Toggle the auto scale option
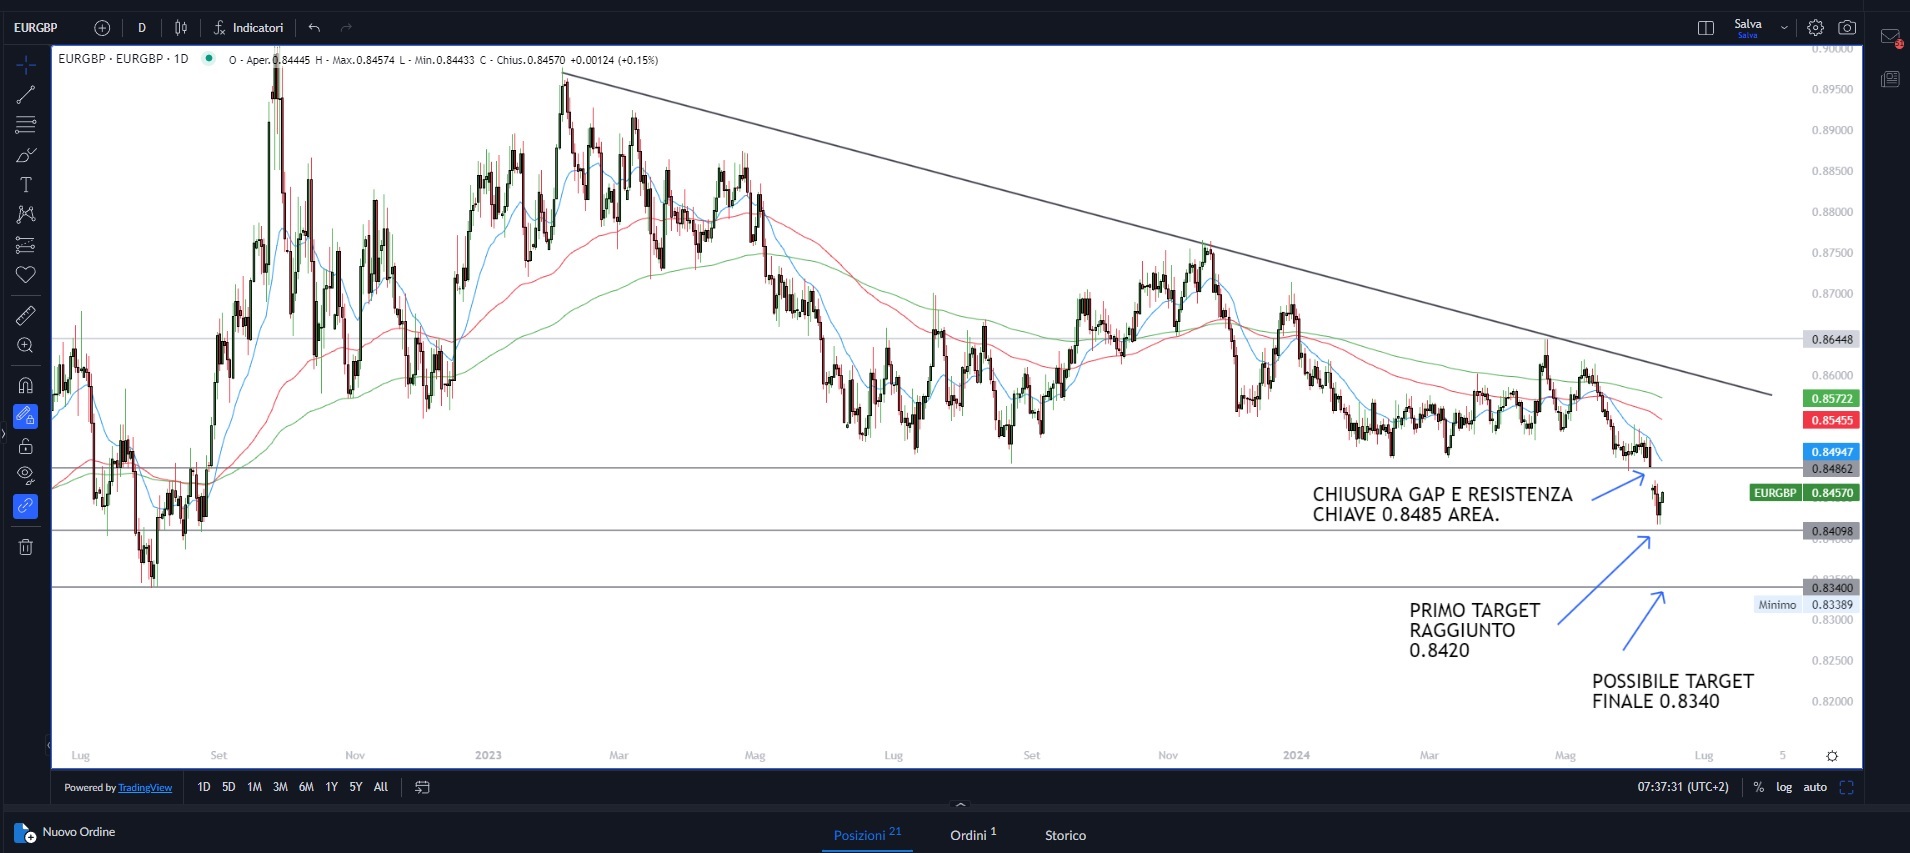The image size is (1910, 853). (x=1814, y=787)
